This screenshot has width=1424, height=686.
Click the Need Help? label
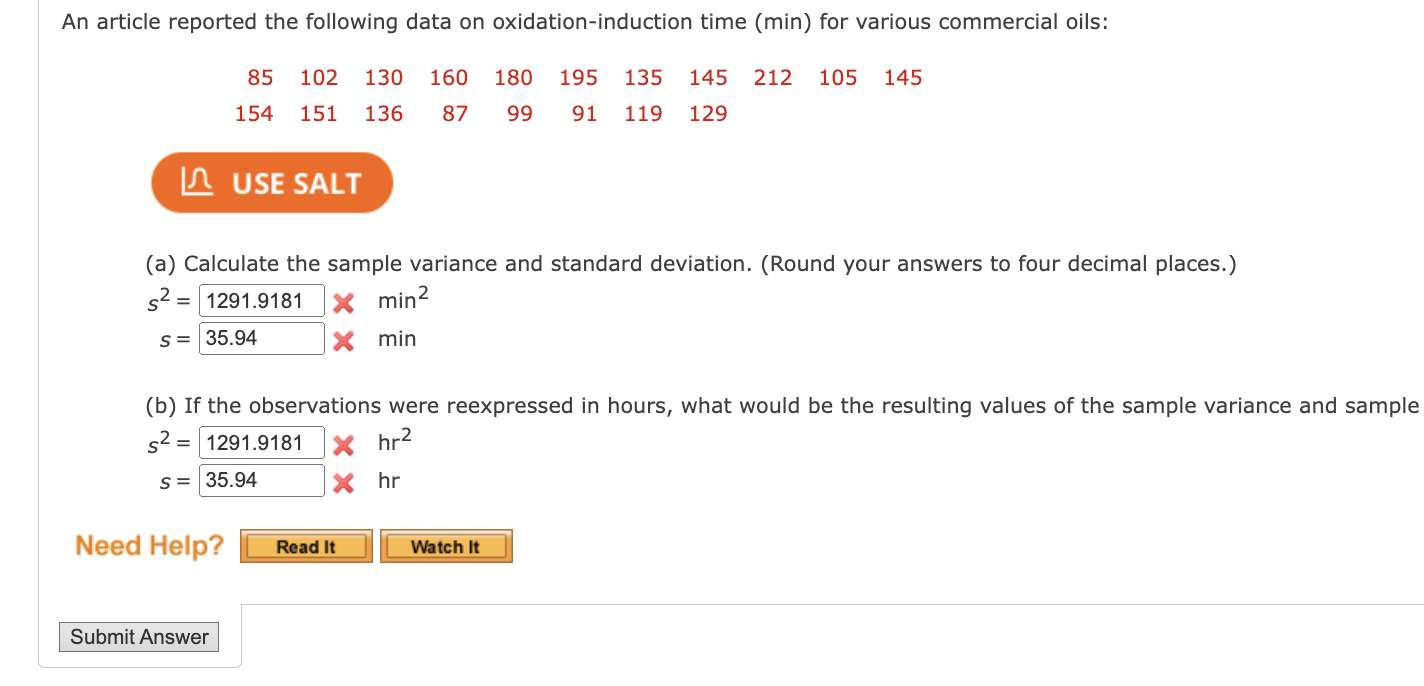[x=148, y=545]
